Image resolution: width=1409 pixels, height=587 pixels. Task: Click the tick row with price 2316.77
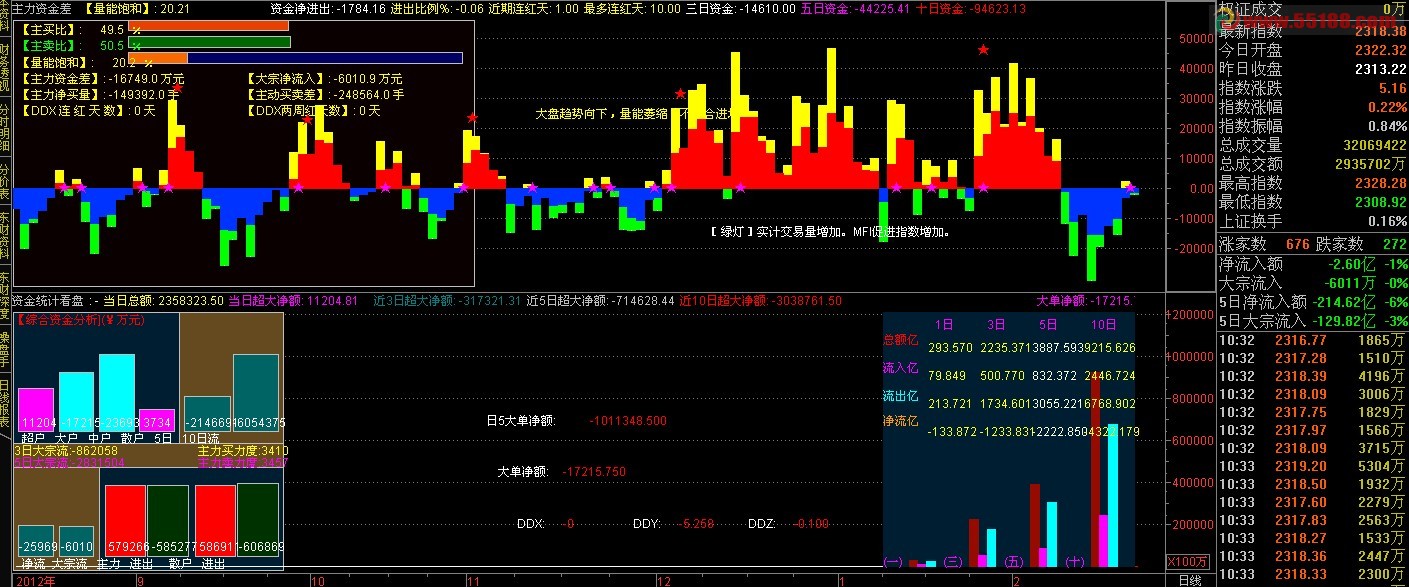[1312, 341]
